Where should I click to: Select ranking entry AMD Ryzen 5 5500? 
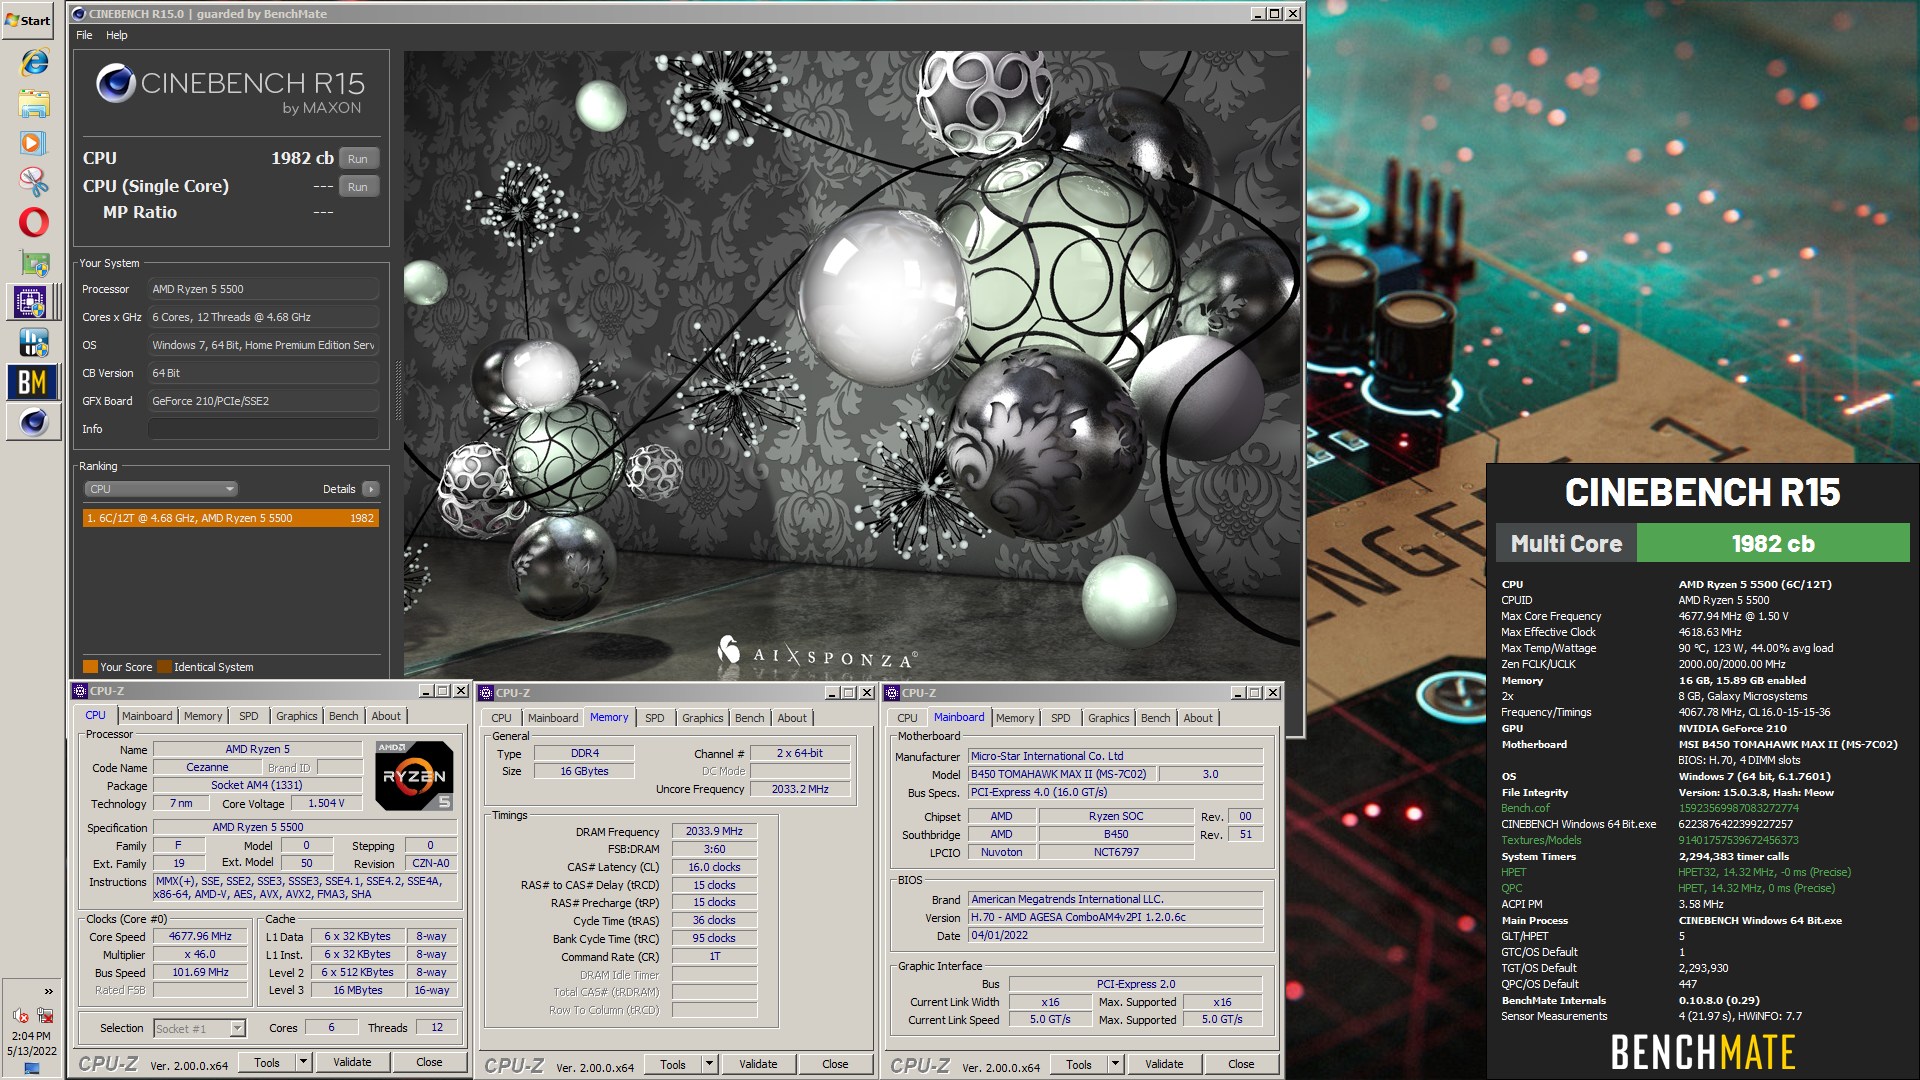click(x=231, y=518)
